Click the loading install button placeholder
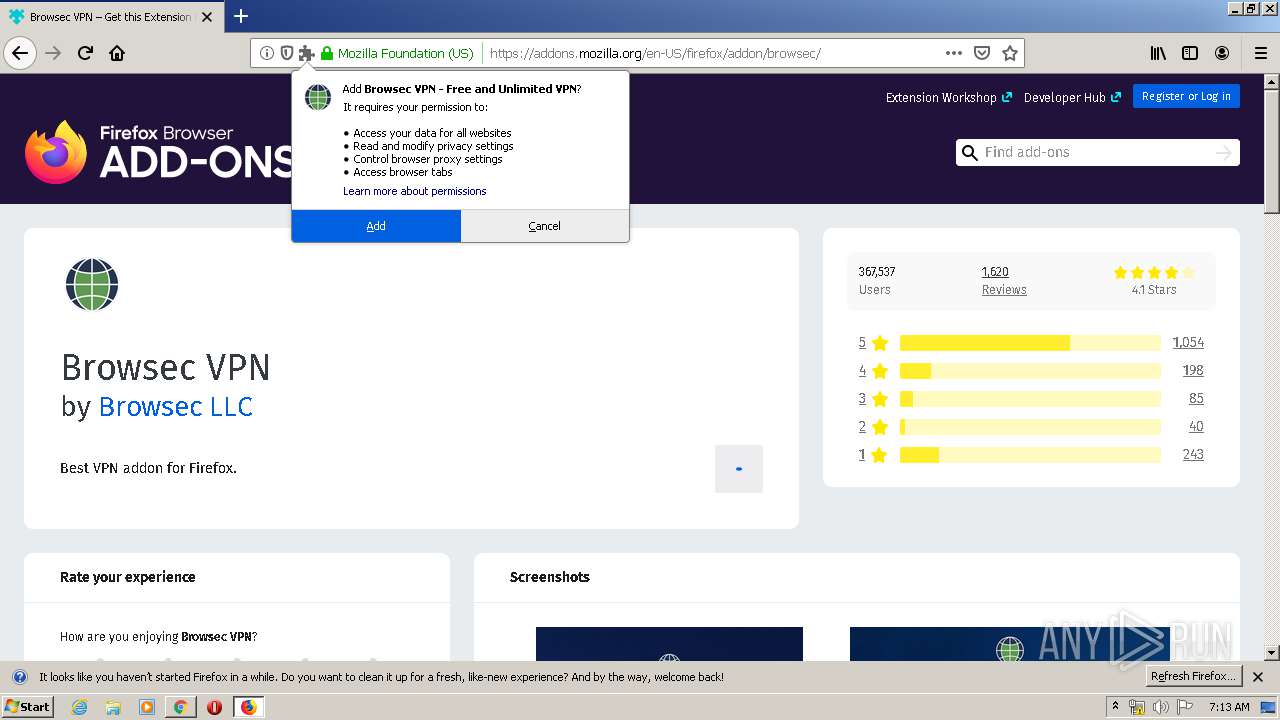The width and height of the screenshot is (1280, 720). tap(739, 469)
